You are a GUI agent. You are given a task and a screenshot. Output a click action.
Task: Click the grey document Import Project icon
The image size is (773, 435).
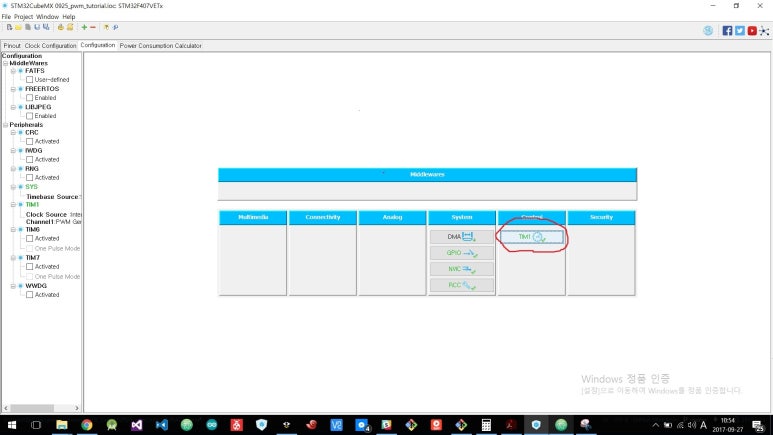pos(28,28)
